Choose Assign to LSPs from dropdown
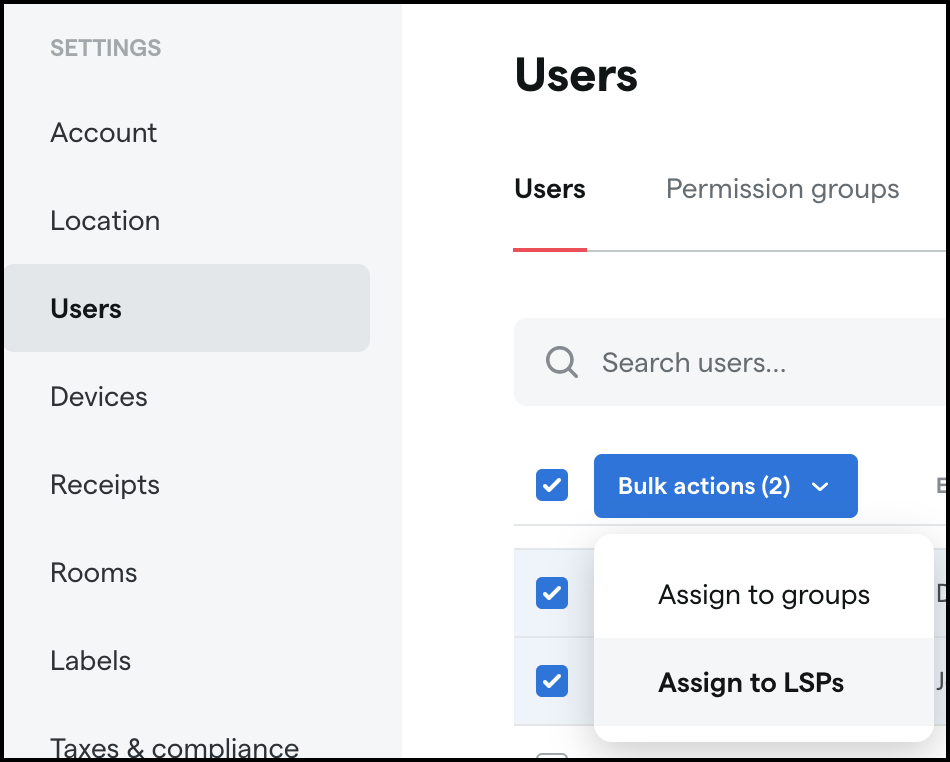Viewport: 950px width, 762px height. (x=751, y=683)
